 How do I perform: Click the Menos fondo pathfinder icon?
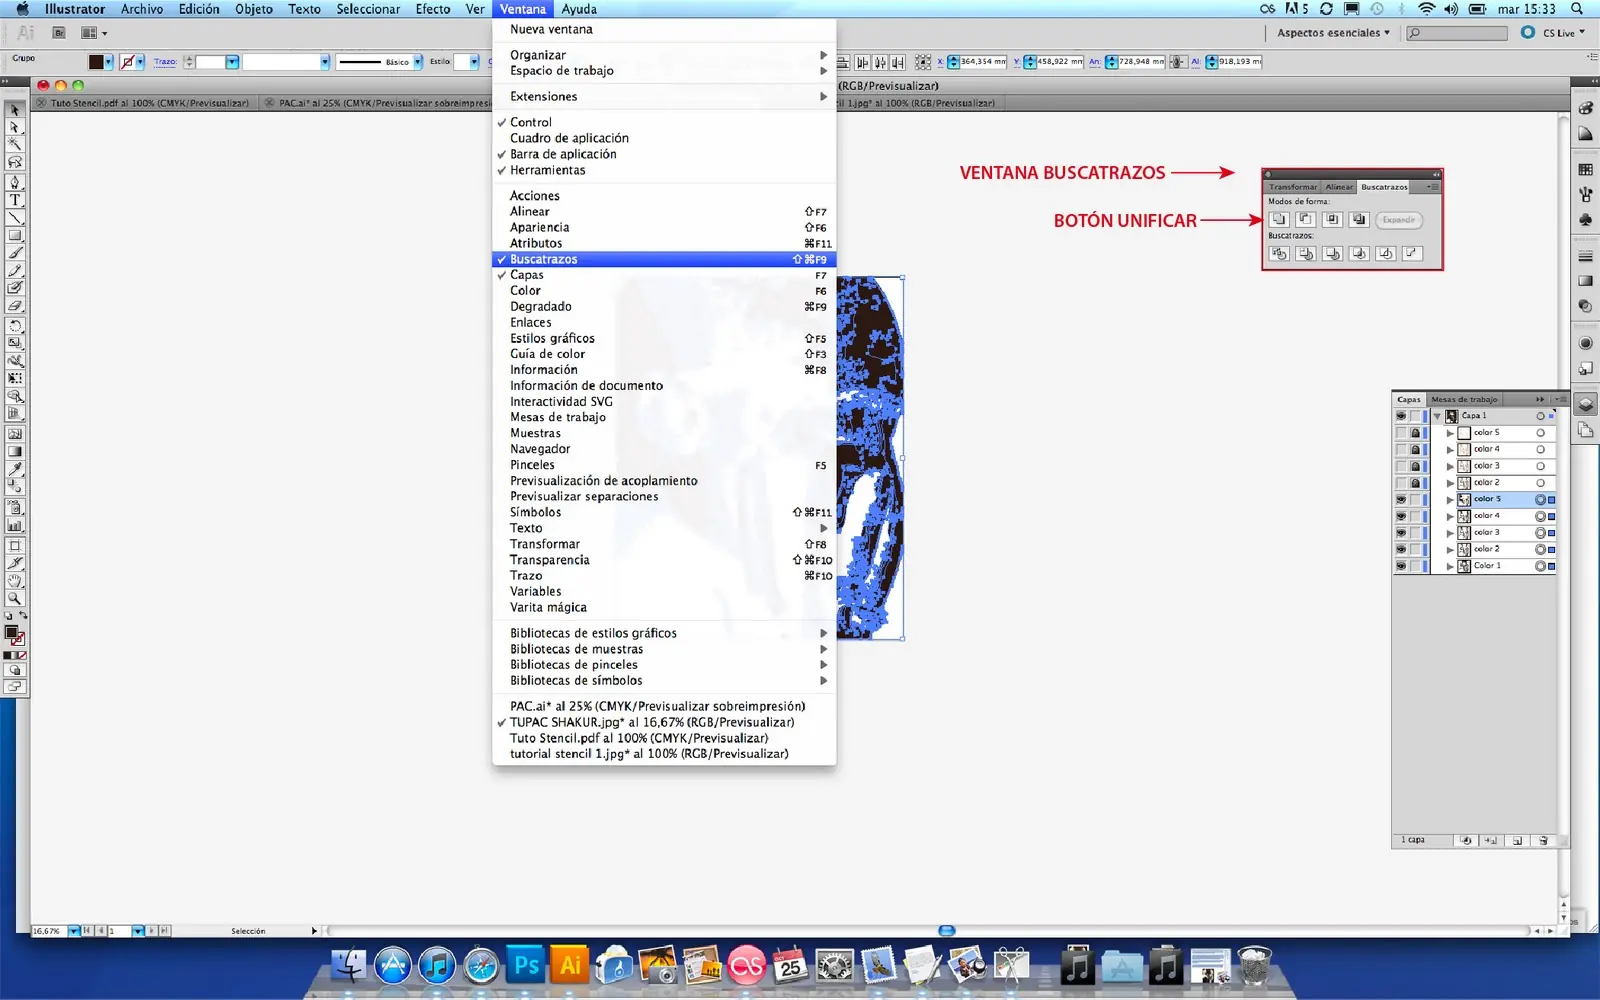(x=1411, y=253)
